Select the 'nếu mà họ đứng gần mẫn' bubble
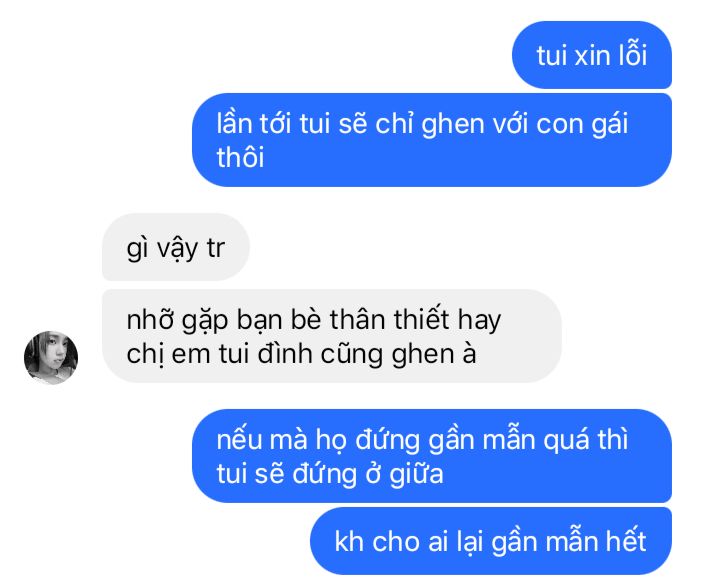This screenshot has height=586, width=719. click(431, 456)
